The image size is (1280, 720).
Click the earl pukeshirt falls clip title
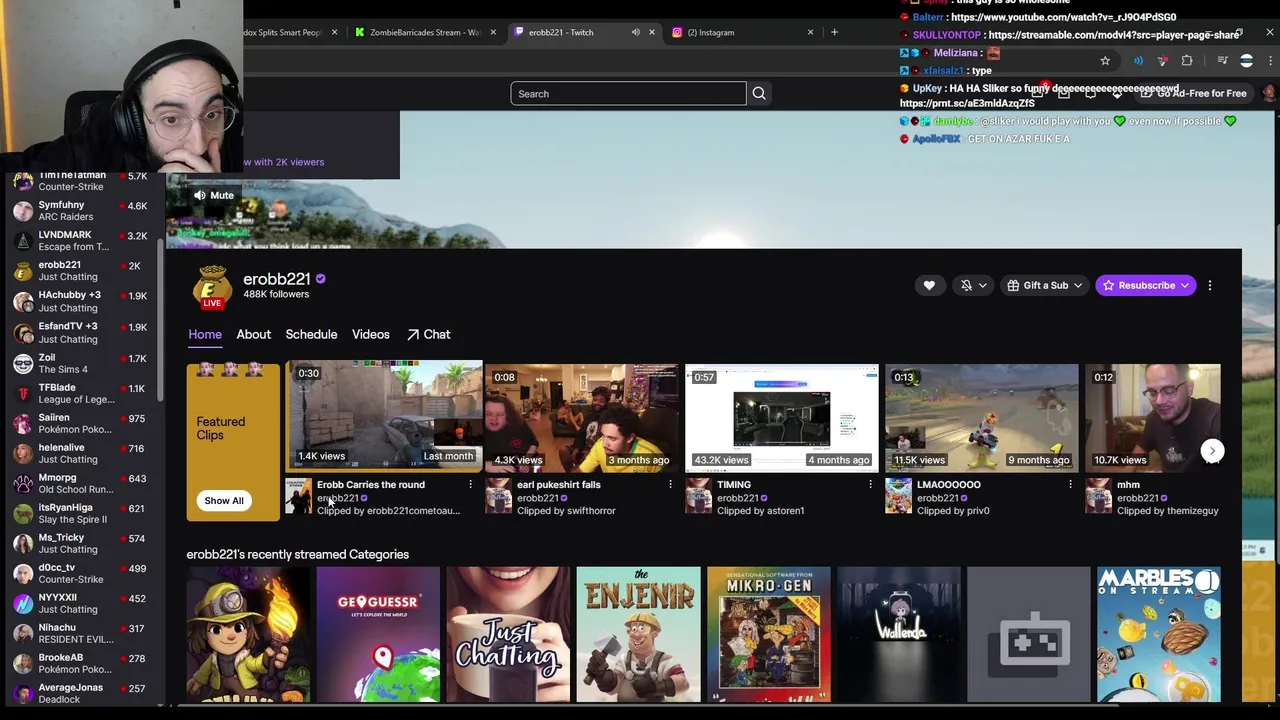(x=559, y=484)
